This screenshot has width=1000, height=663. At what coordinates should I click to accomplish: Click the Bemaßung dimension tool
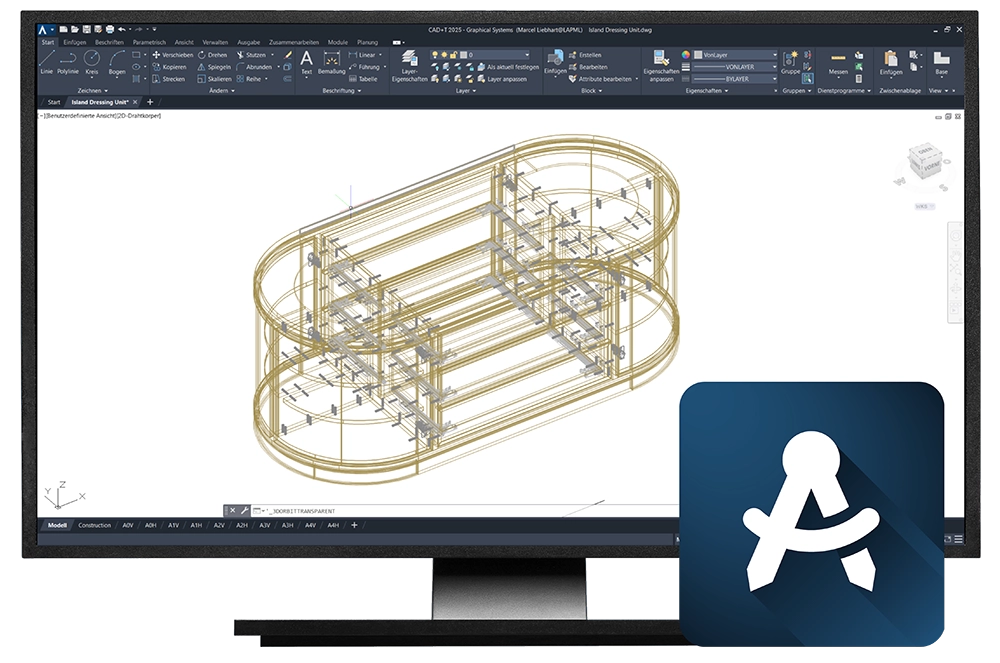tap(332, 62)
